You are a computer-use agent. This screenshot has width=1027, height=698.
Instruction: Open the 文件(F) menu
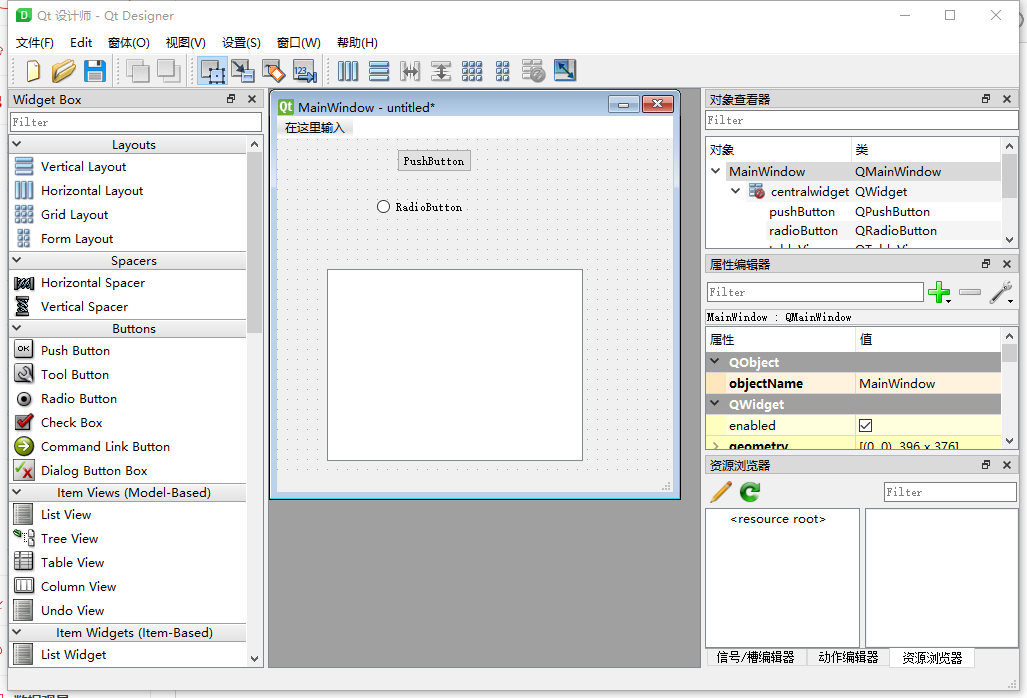pos(35,43)
